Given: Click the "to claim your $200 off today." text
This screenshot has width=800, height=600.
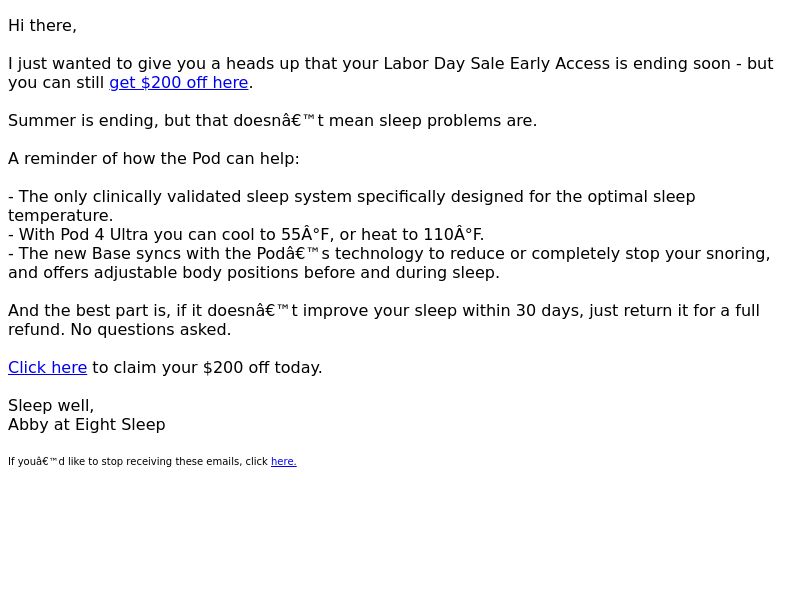Looking at the screenshot, I should [207, 367].
